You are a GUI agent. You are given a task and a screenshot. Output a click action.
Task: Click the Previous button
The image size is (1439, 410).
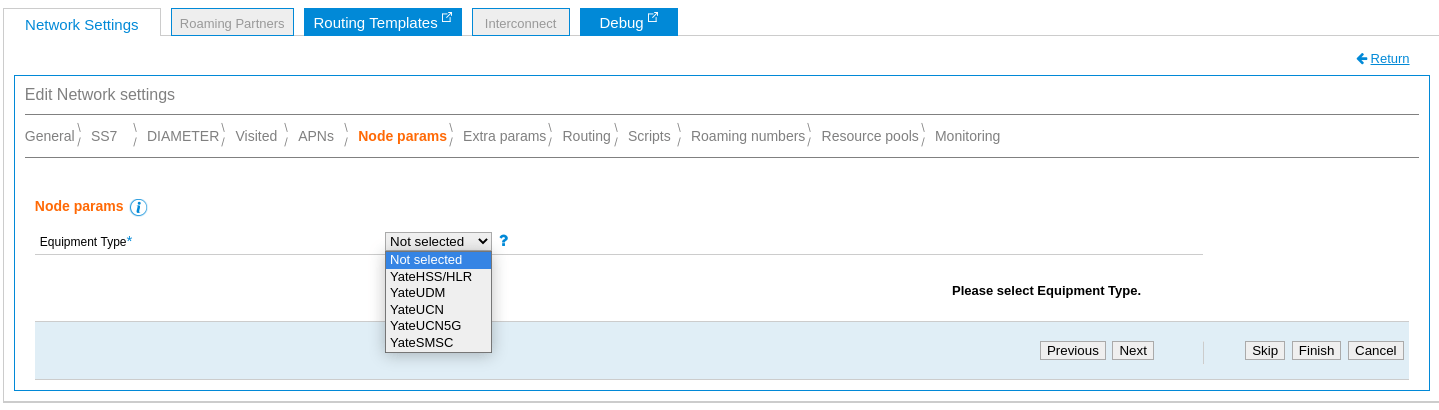pos(1073,350)
